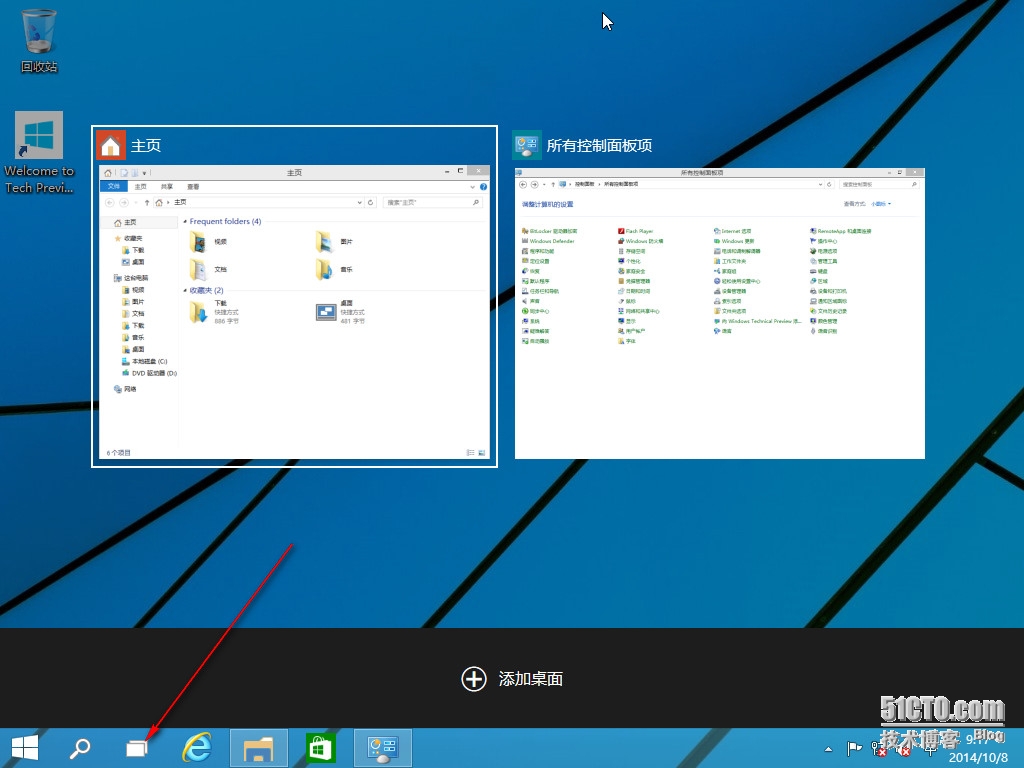Image resolution: width=1024 pixels, height=768 pixels.
Task: Open the Start menu from the taskbar
Action: pos(25,748)
